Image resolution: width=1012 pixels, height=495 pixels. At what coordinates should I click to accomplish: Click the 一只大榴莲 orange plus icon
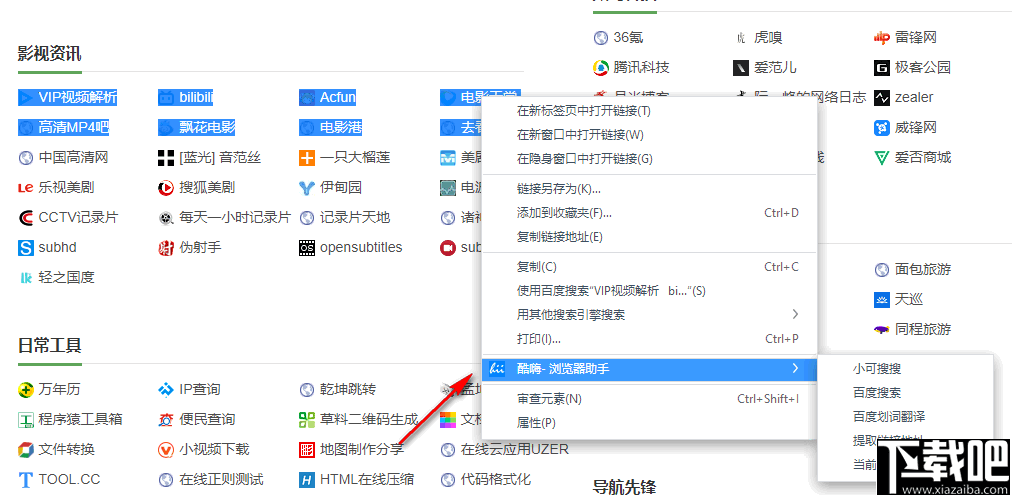pyautogui.click(x=307, y=157)
